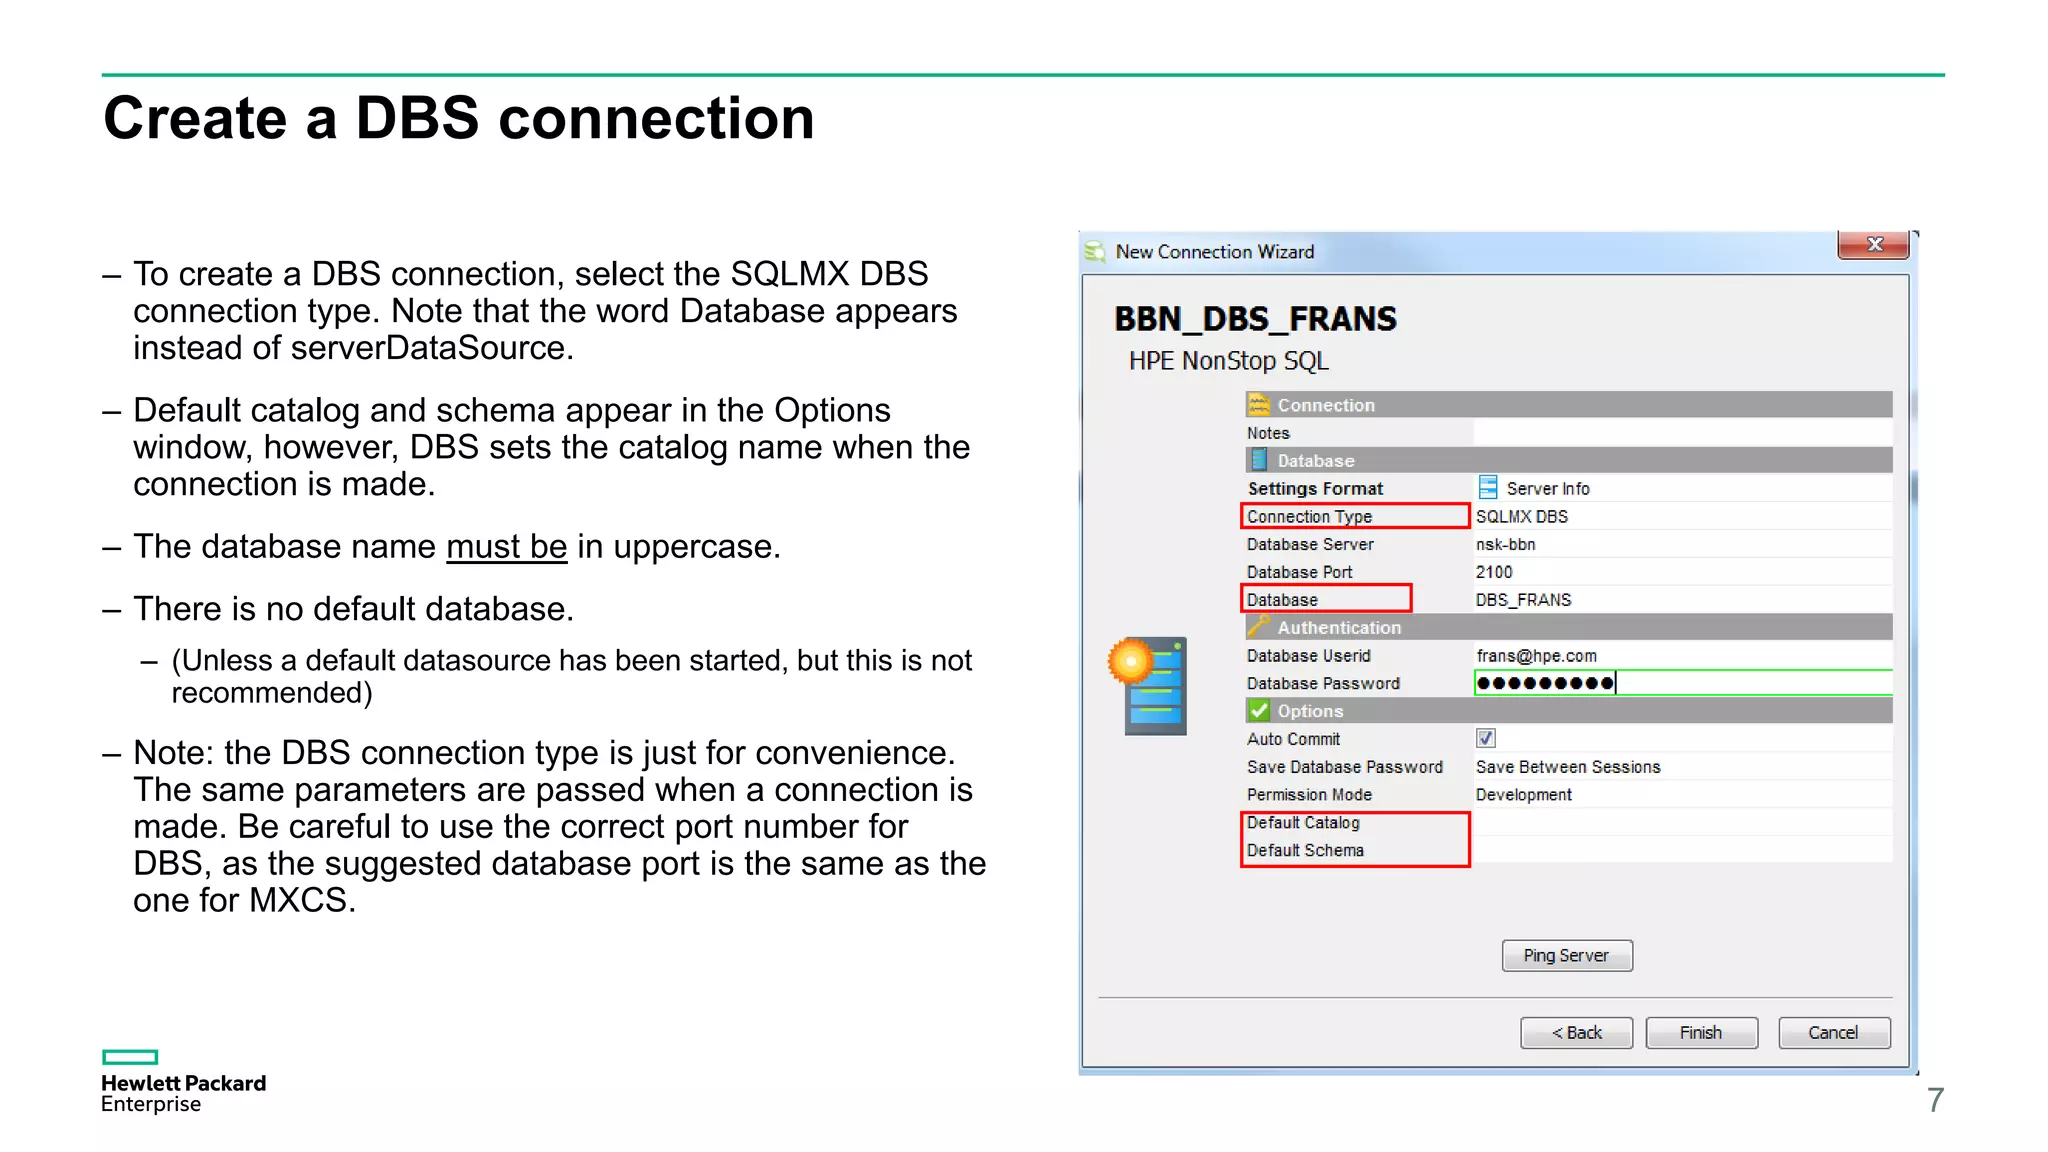This screenshot has width=2048, height=1152.
Task: Click the Connection Type label
Action: point(1309,516)
